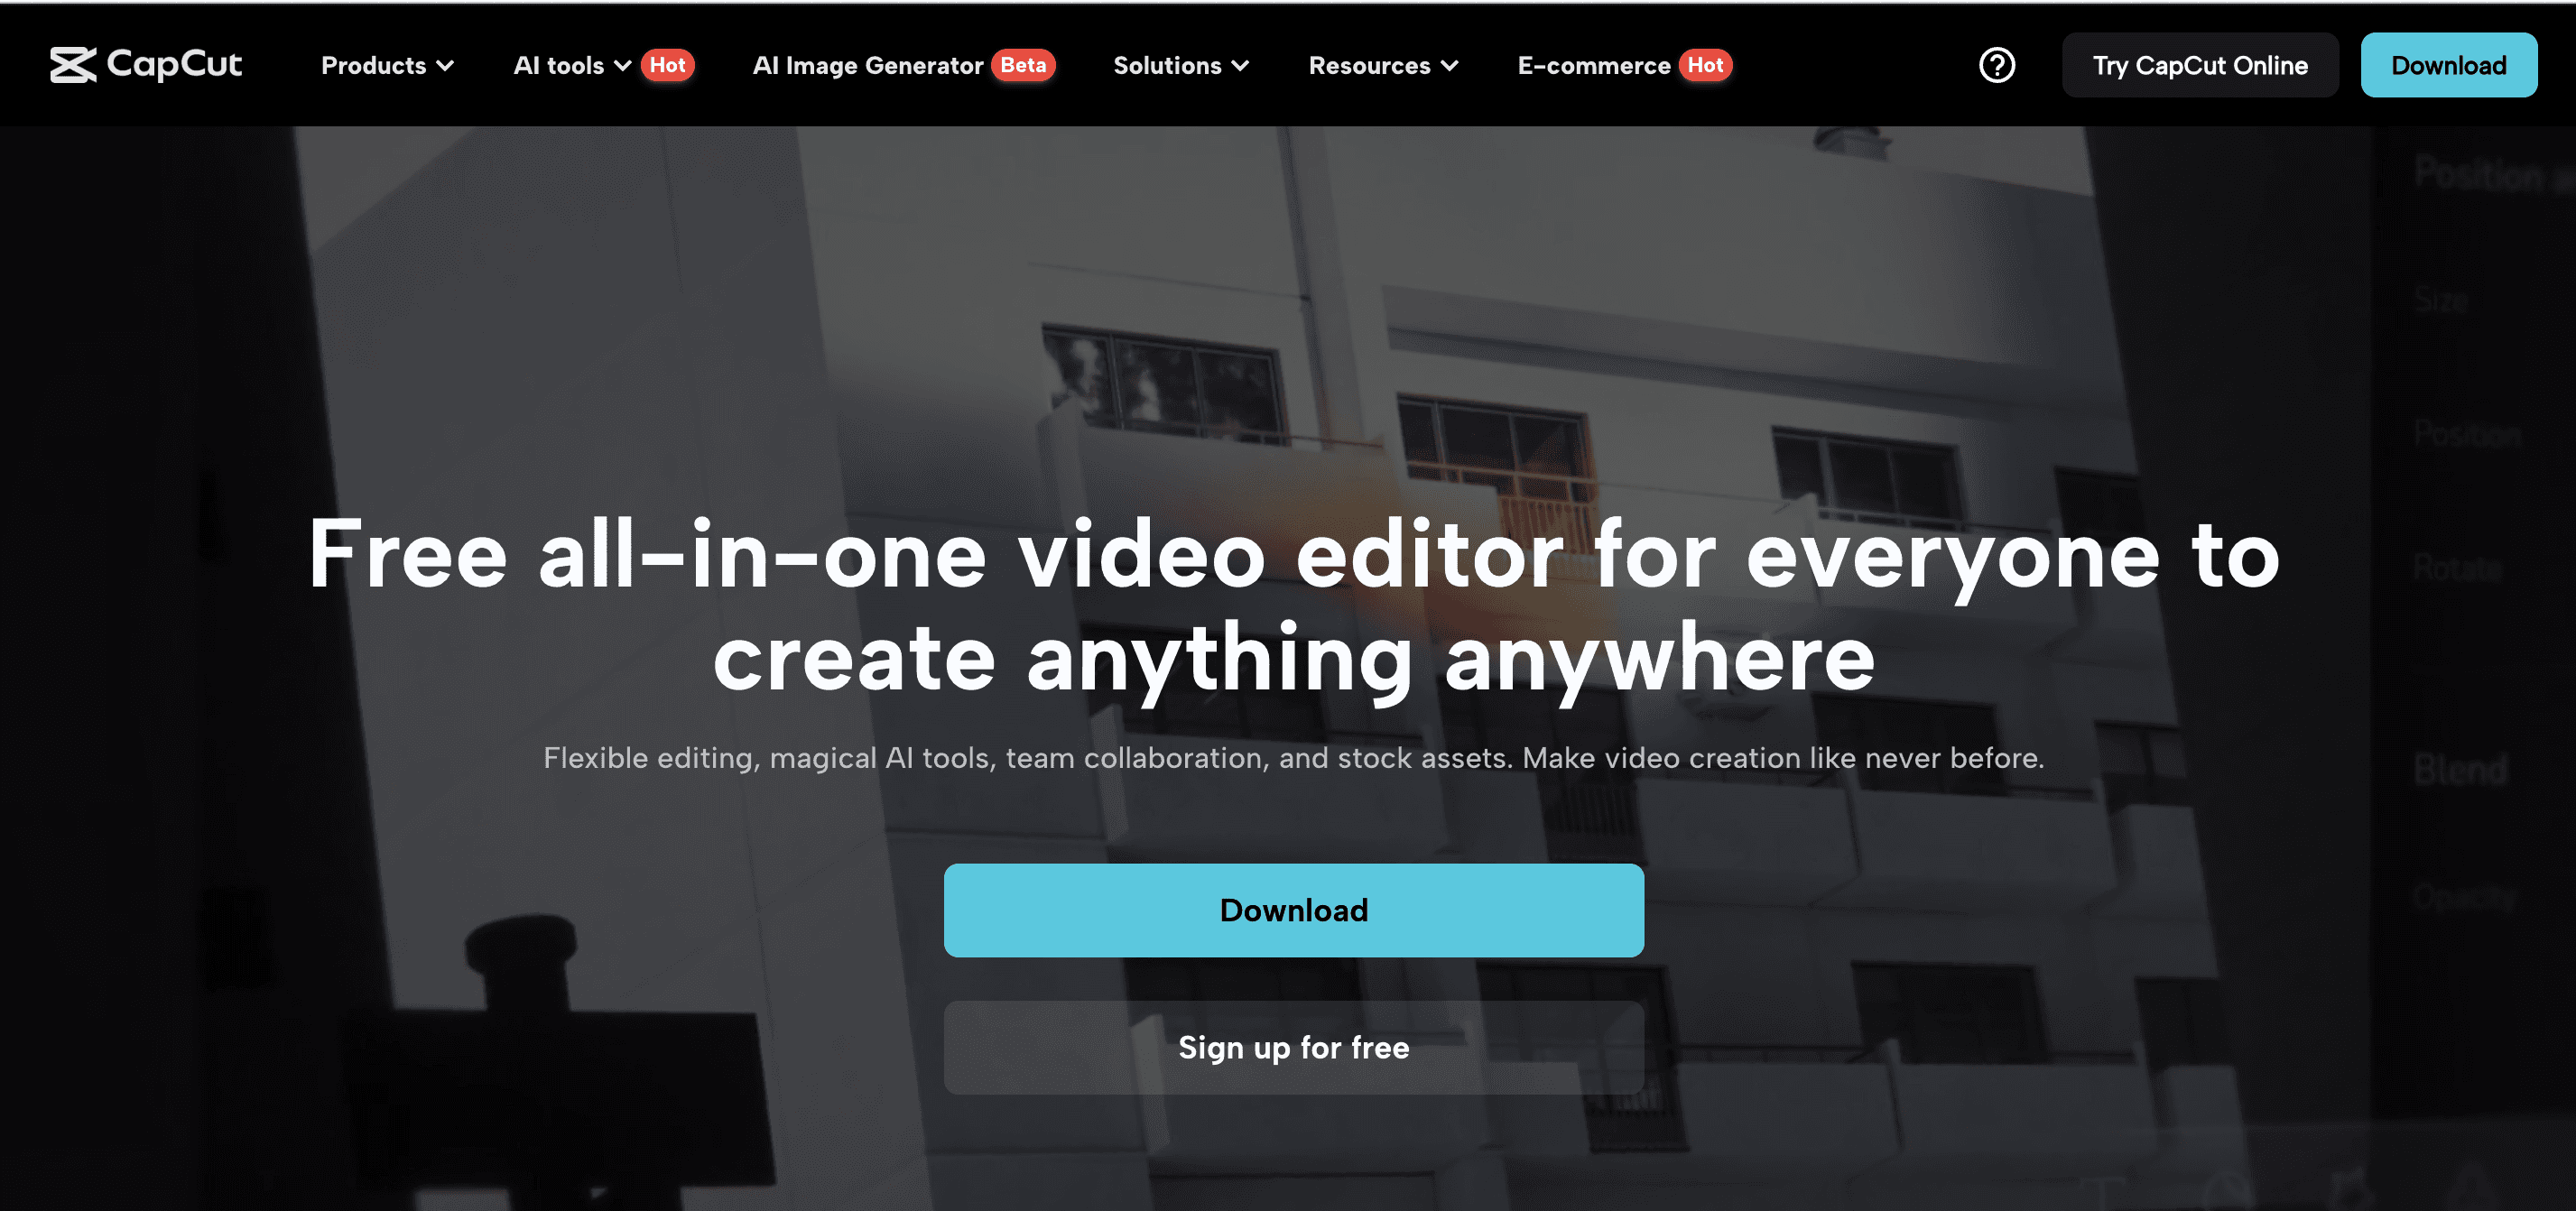Viewport: 2576px width, 1211px height.
Task: Click the Download button
Action: pos(1294,911)
